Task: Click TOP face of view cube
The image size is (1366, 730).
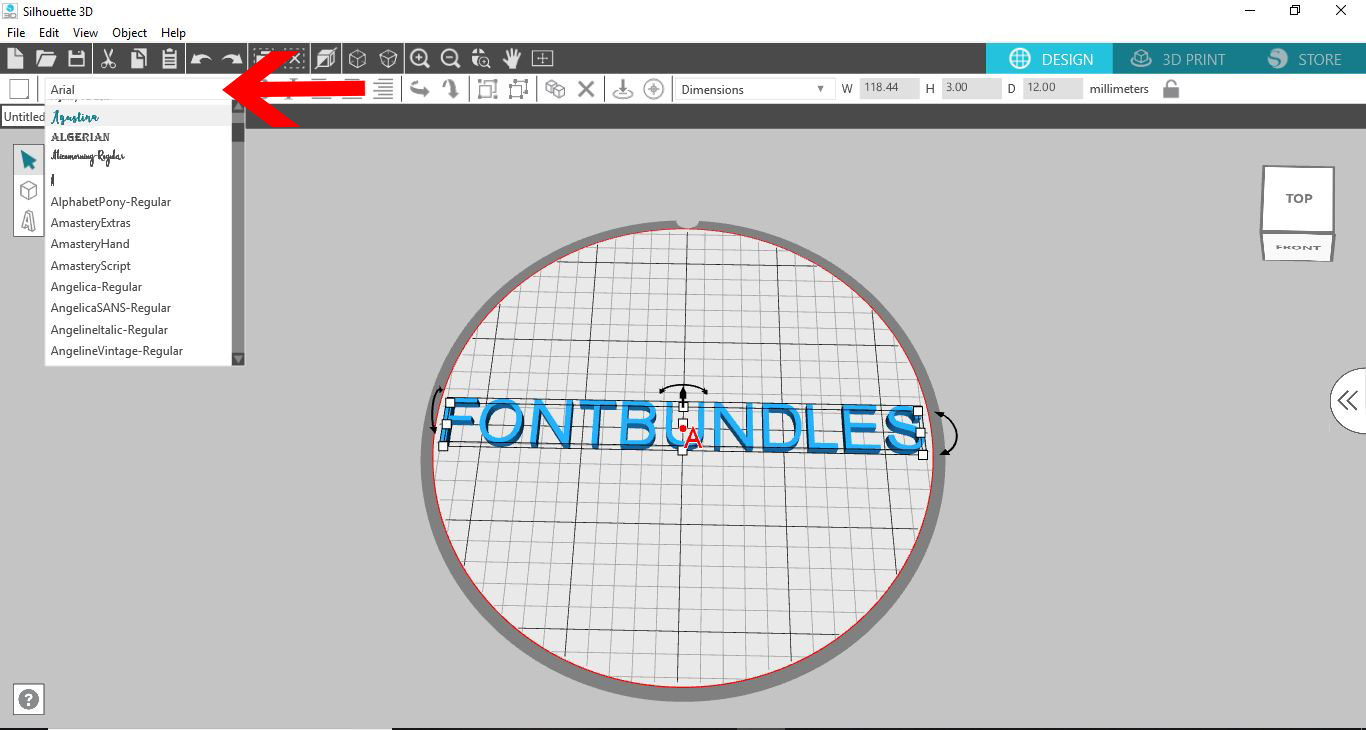Action: 1298,198
